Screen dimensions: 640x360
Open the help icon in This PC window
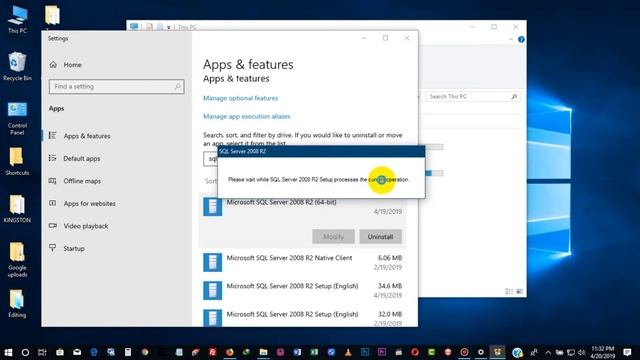(x=521, y=40)
